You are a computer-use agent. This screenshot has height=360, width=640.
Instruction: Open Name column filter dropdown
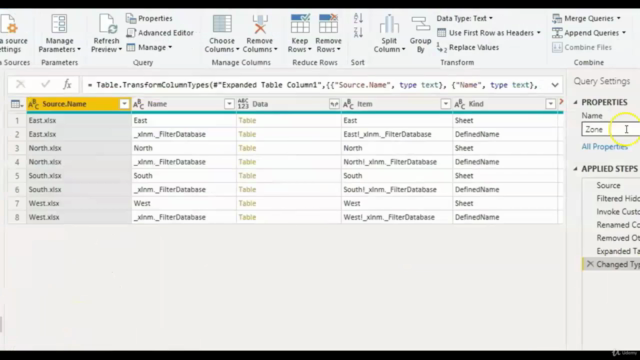pyautogui.click(x=229, y=104)
